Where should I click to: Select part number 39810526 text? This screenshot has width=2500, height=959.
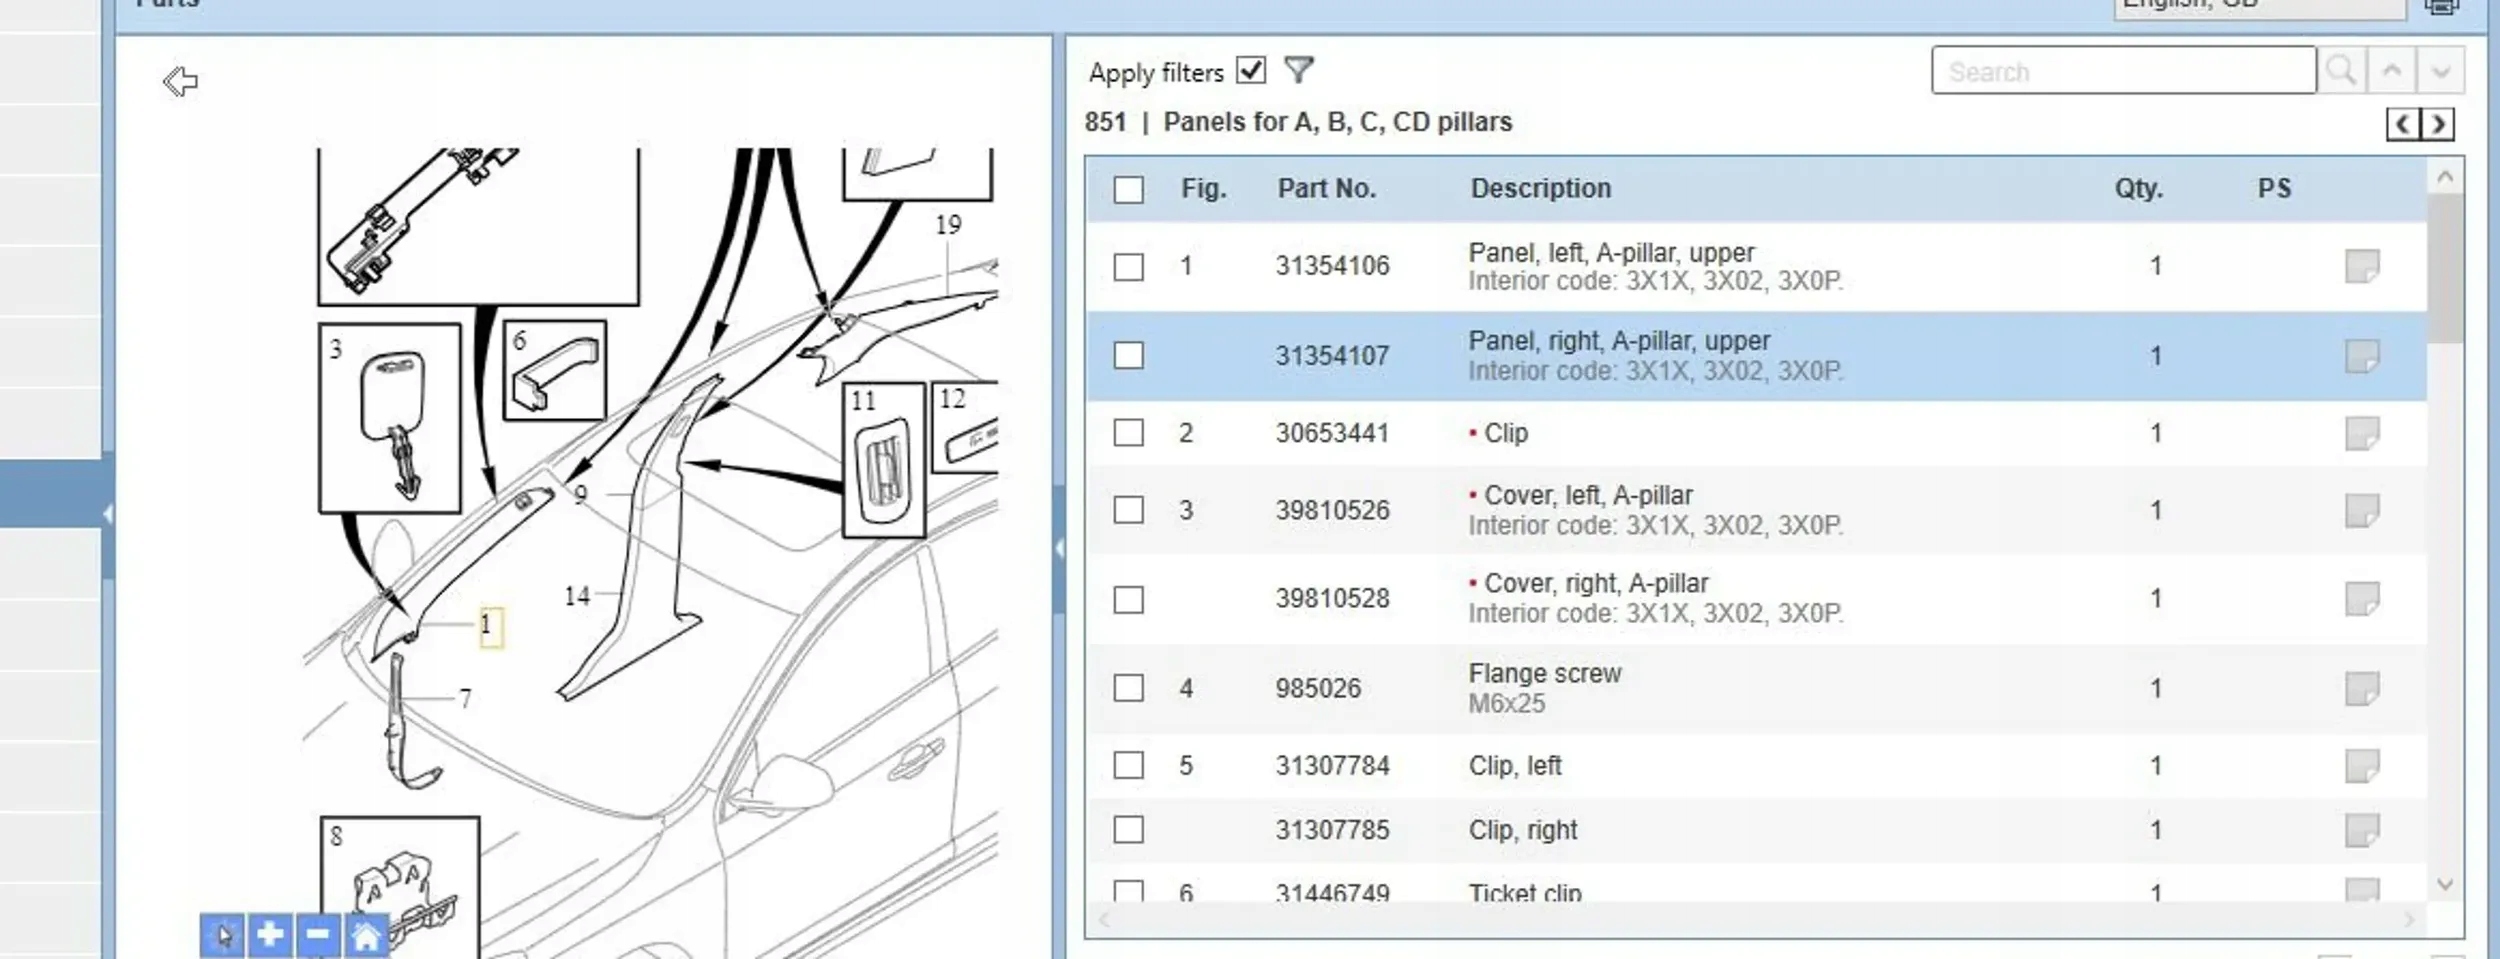point(1332,510)
